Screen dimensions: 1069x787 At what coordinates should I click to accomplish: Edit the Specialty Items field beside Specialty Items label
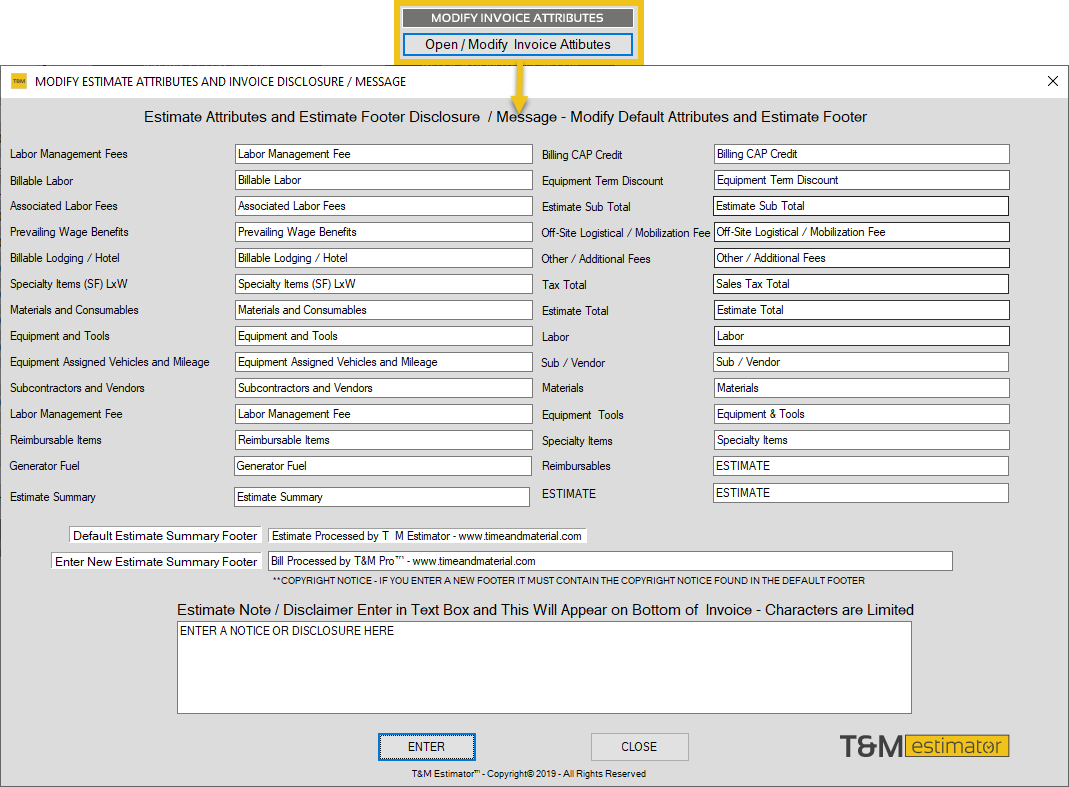862,440
